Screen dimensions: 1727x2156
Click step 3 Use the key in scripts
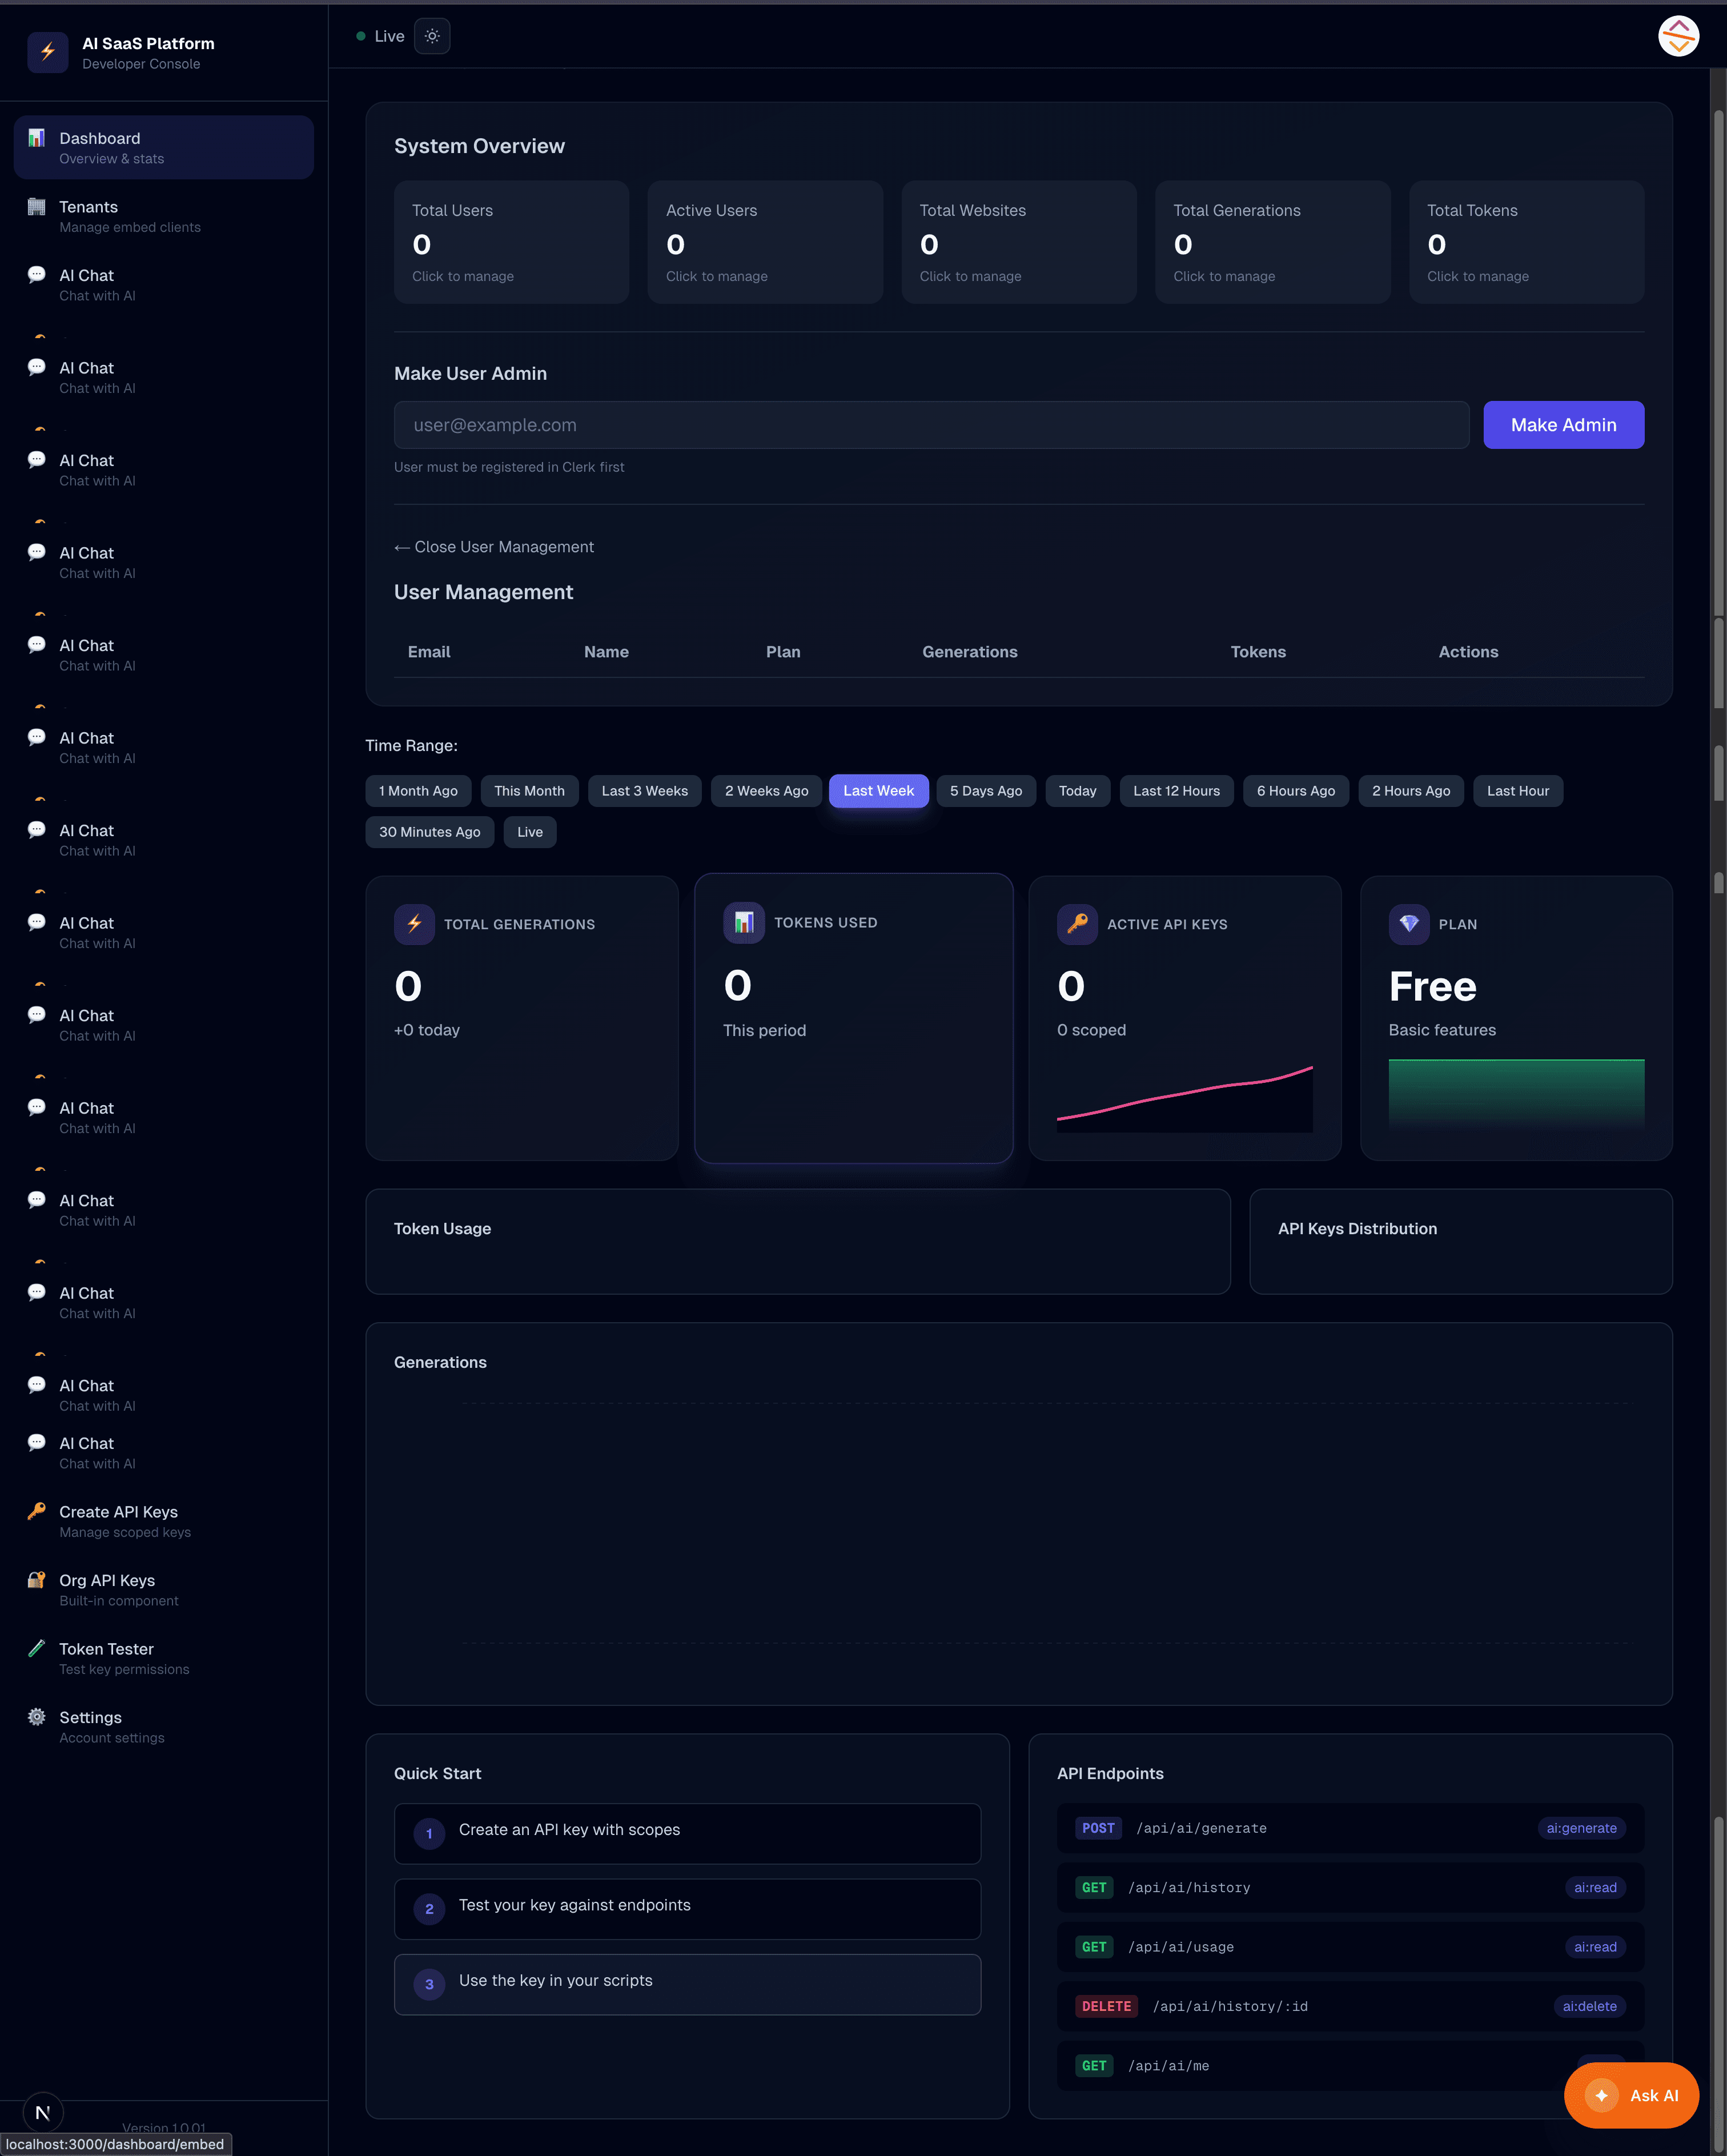pos(687,1984)
